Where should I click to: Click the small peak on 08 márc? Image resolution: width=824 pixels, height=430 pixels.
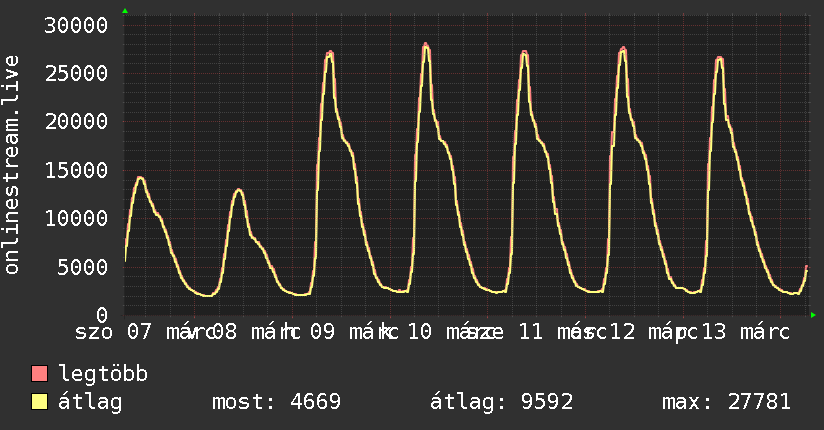tap(239, 190)
